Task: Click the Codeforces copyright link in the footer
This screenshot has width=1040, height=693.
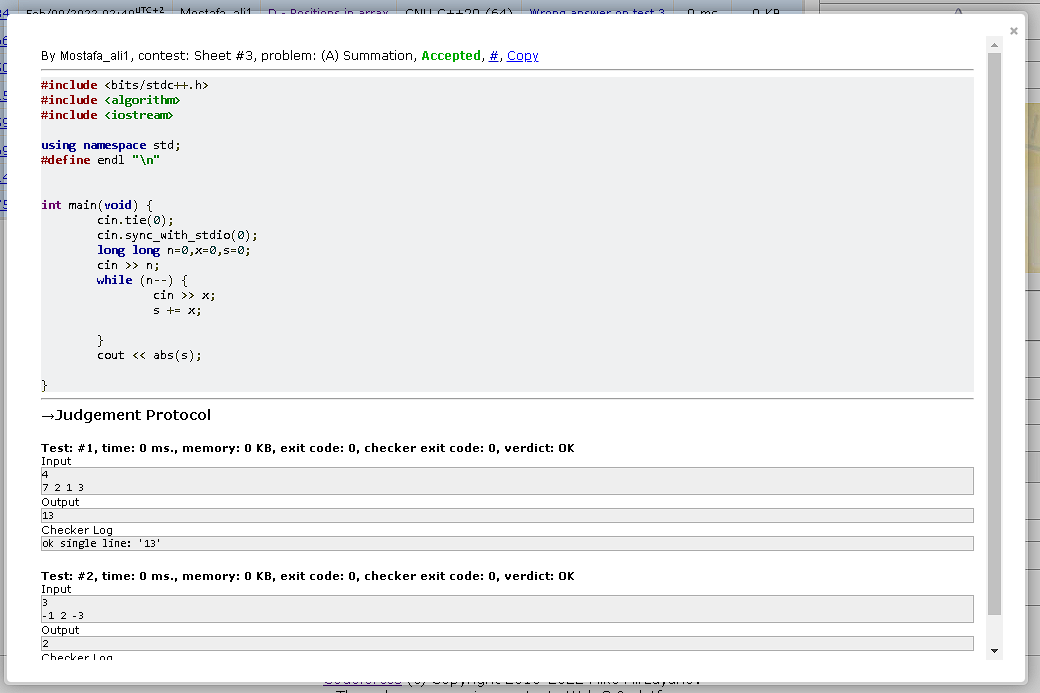Action: [x=362, y=678]
